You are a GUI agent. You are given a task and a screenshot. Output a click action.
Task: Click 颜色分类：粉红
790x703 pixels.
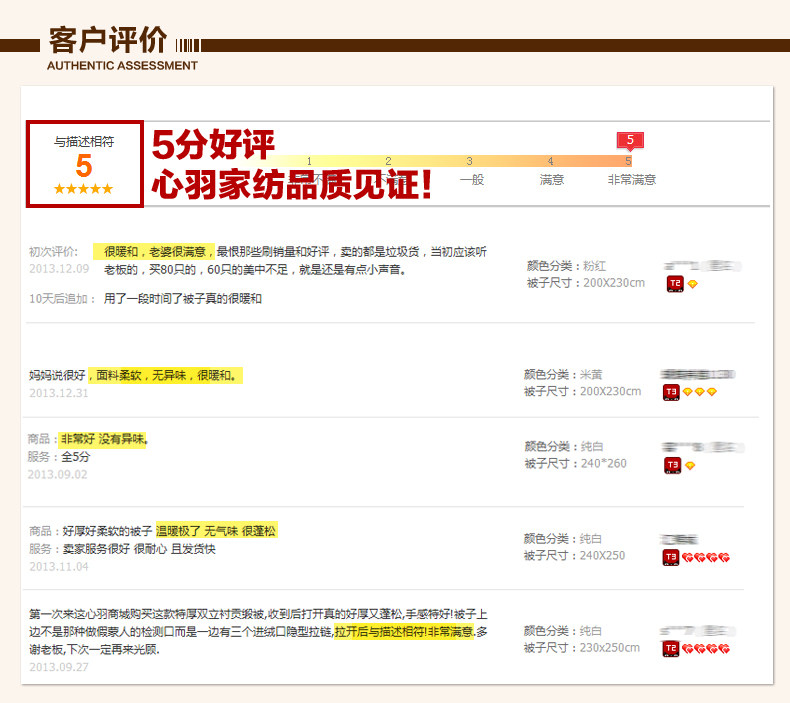(x=567, y=266)
